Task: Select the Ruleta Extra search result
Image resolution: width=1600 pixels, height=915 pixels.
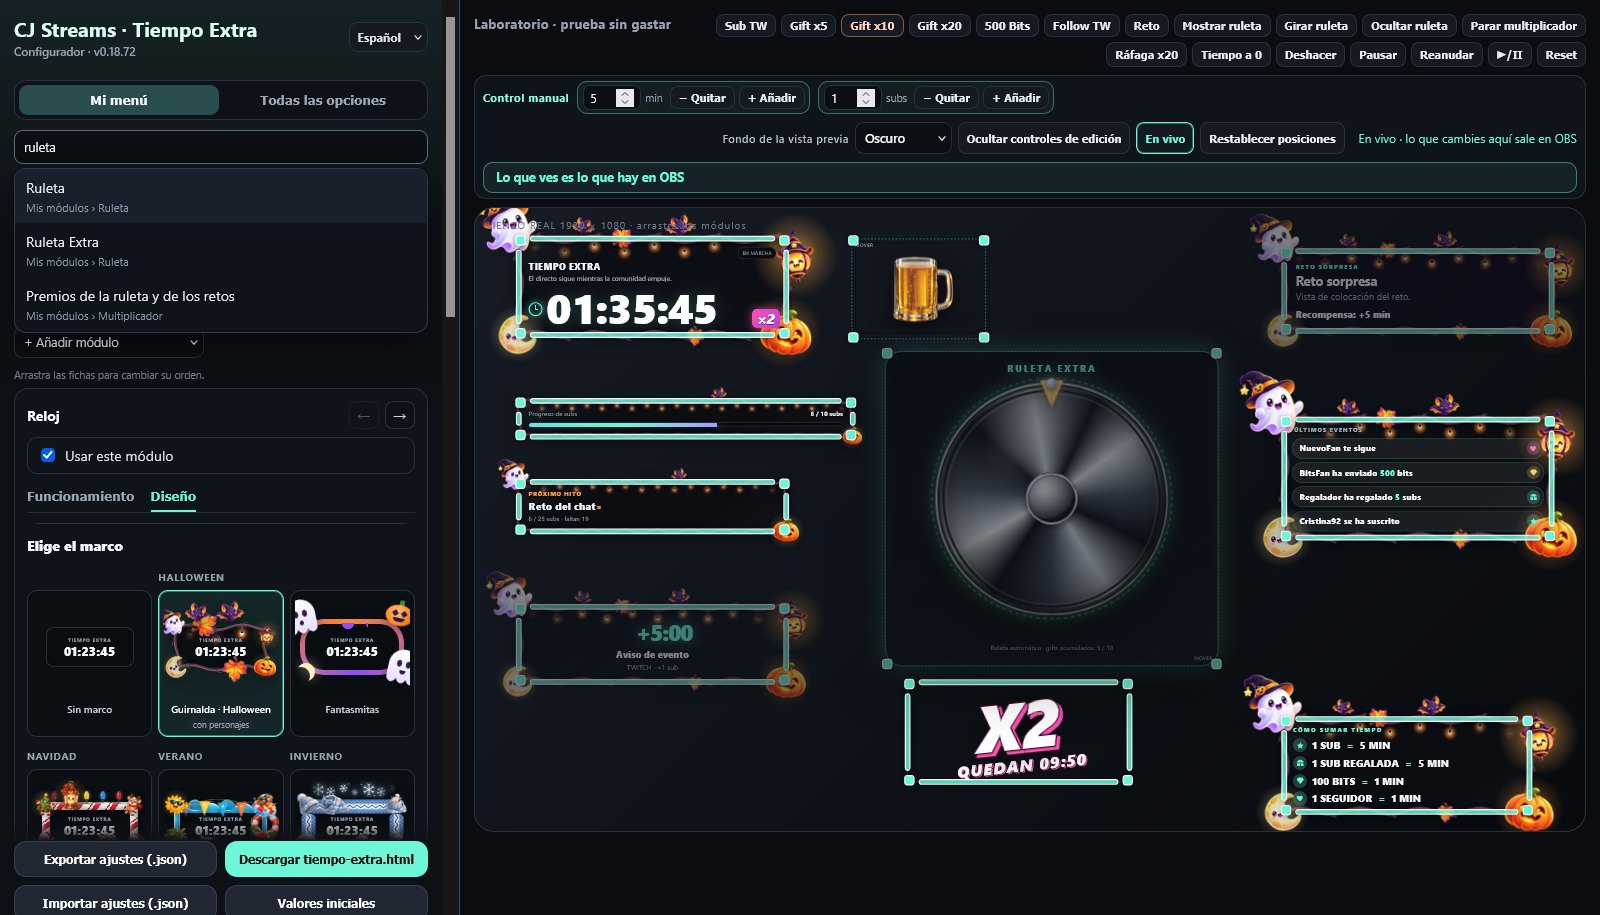Action: (221, 251)
